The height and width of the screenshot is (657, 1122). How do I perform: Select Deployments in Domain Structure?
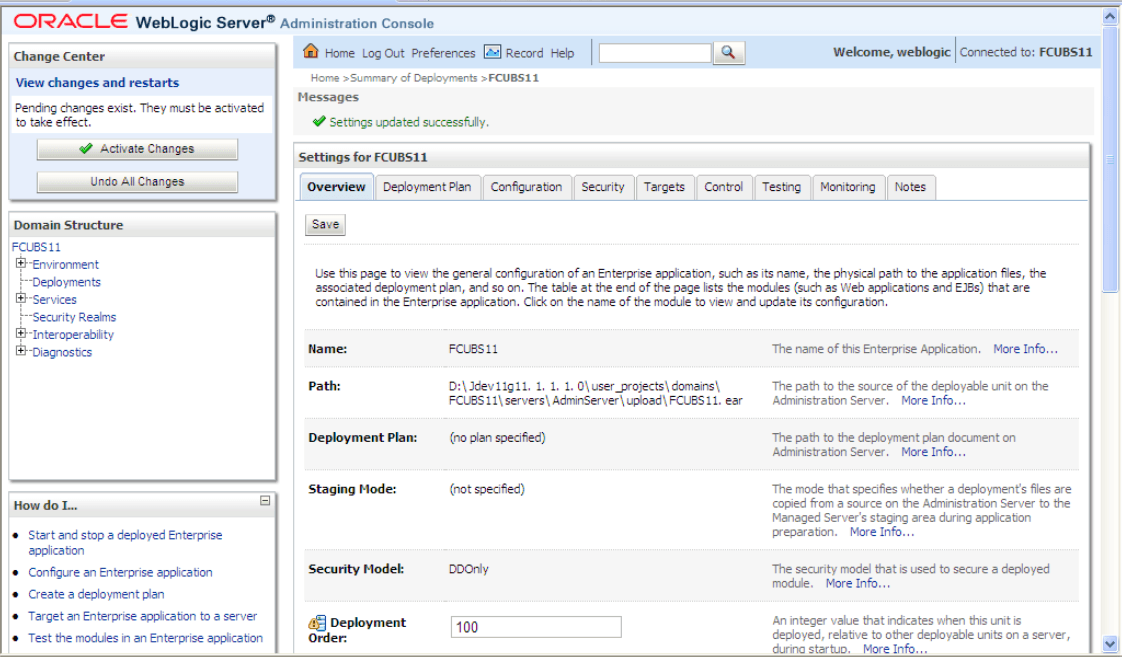click(x=66, y=282)
